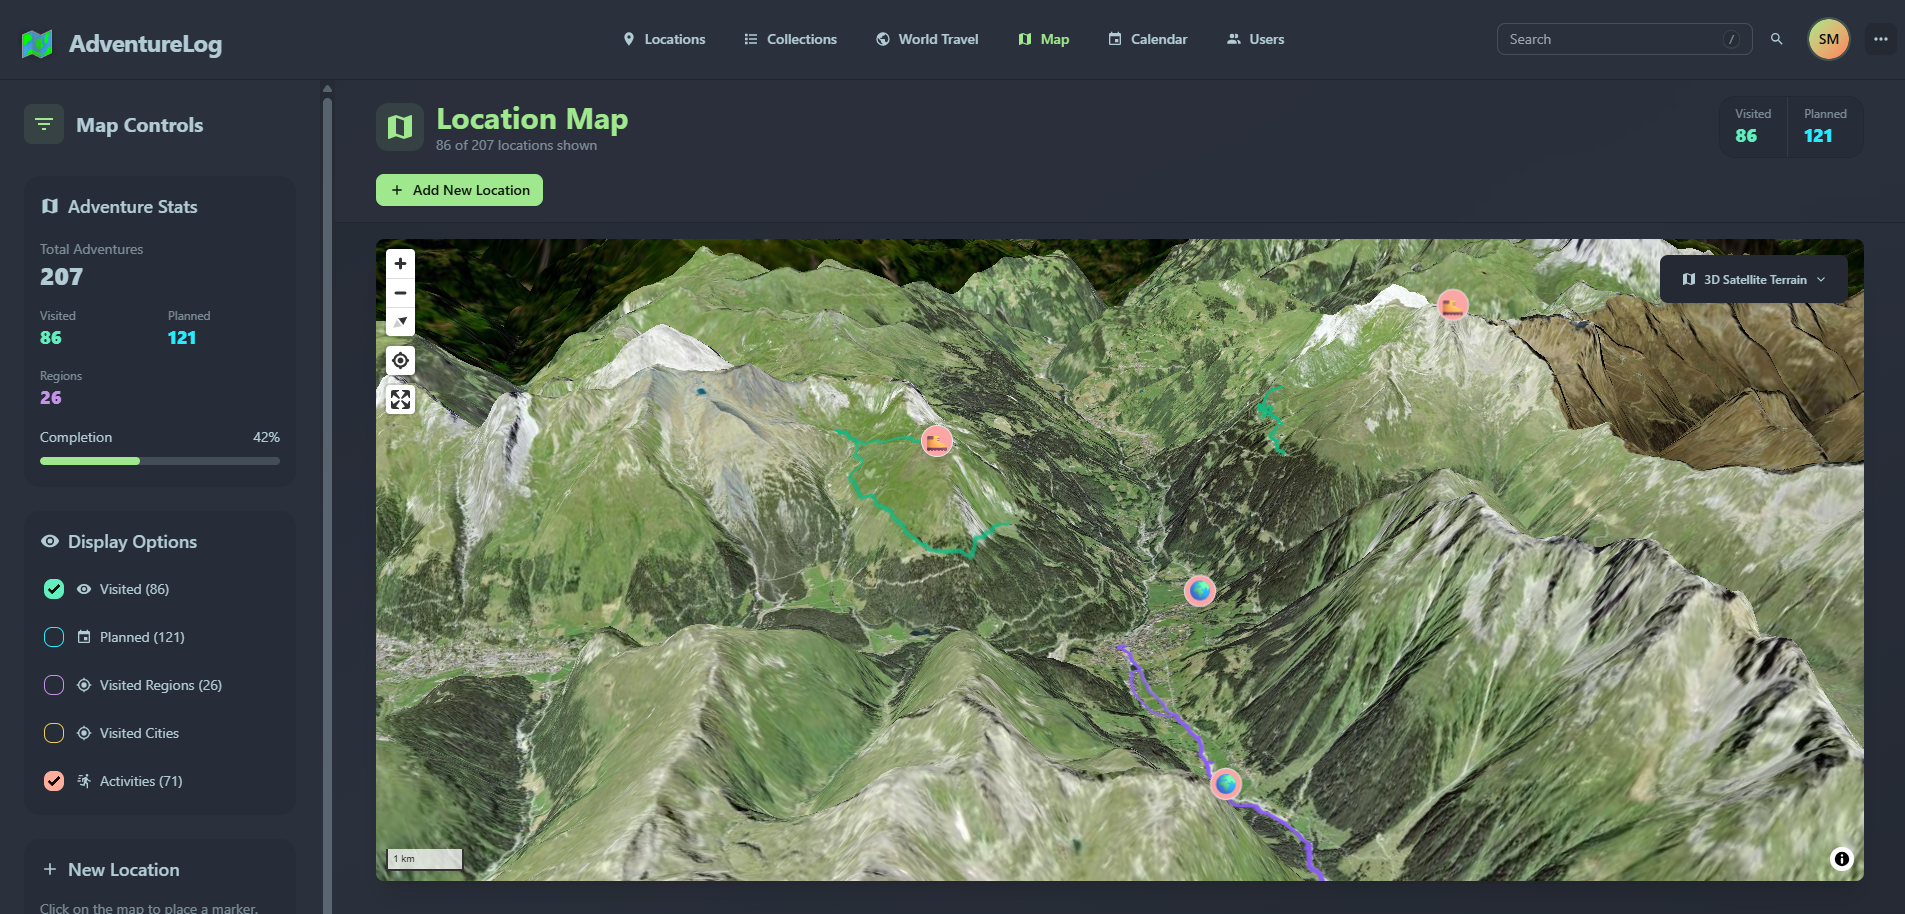1905x914 pixels.
Task: Open the 3D Satellite Terrain dropdown
Action: click(x=1753, y=280)
